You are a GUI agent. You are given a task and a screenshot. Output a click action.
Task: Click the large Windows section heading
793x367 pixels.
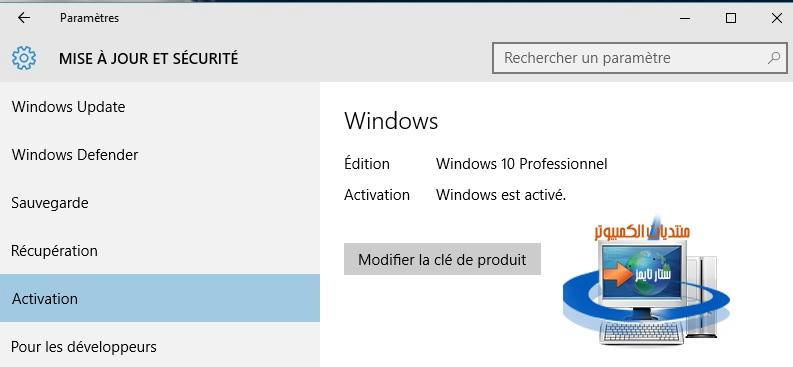[x=391, y=121]
